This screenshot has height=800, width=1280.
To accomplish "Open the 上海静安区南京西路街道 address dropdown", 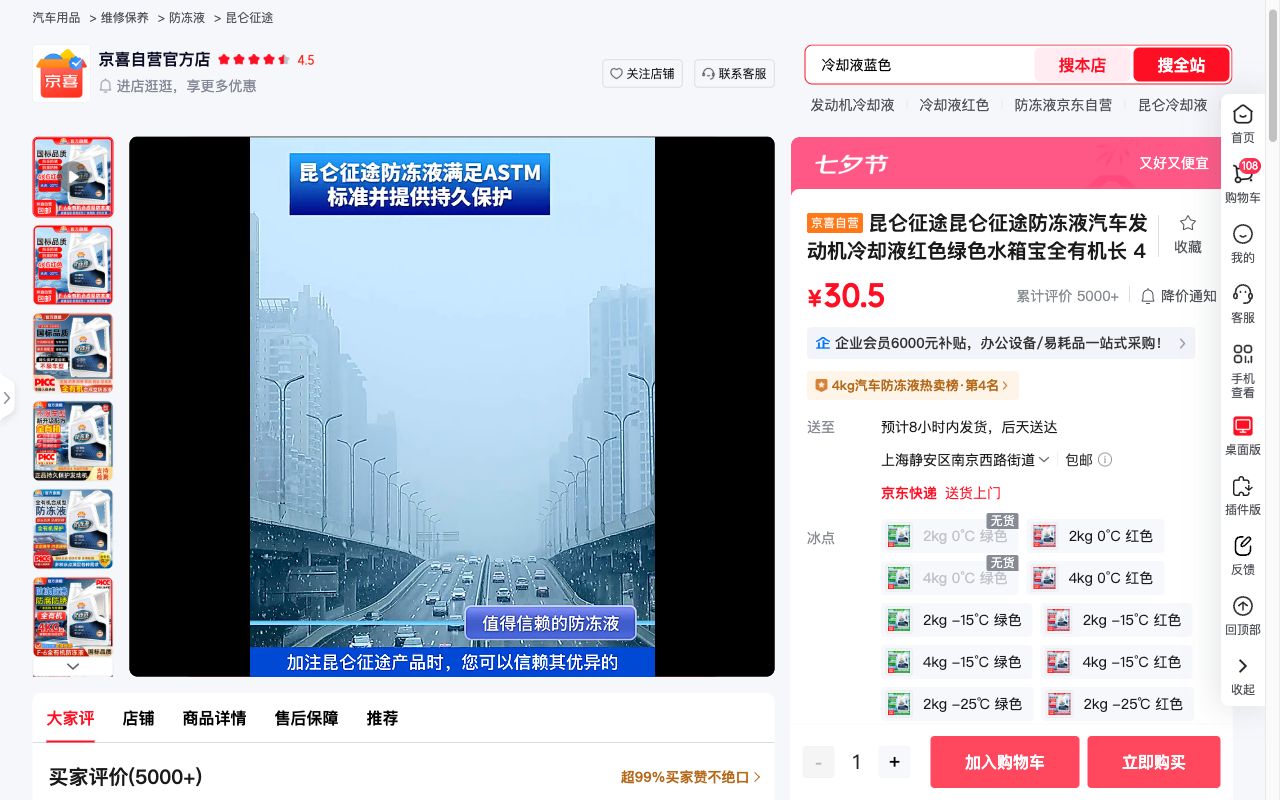I will 965,460.
